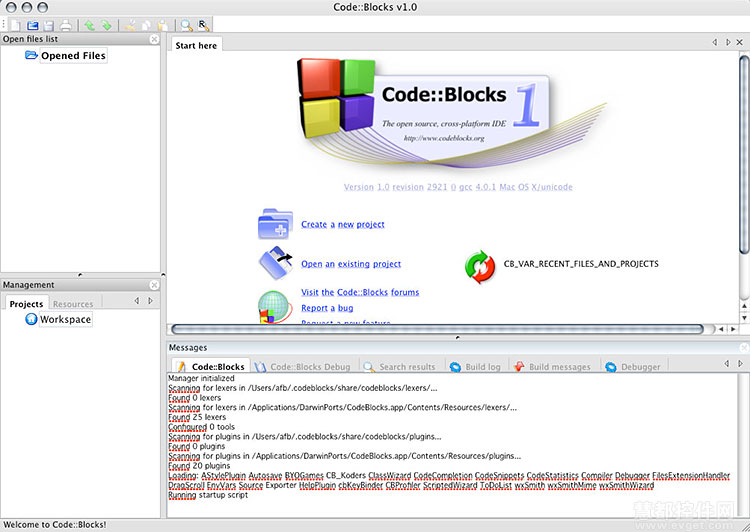Click the Replace toolbar icon

coord(203,25)
